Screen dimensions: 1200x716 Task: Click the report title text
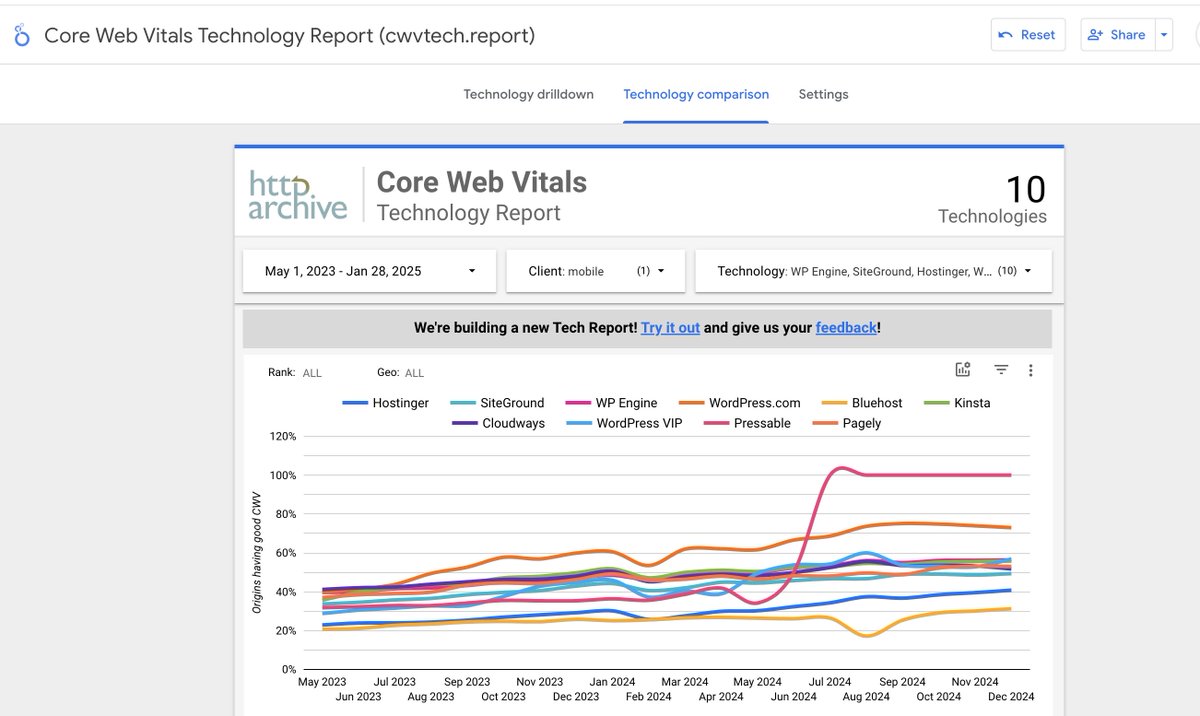pos(290,35)
